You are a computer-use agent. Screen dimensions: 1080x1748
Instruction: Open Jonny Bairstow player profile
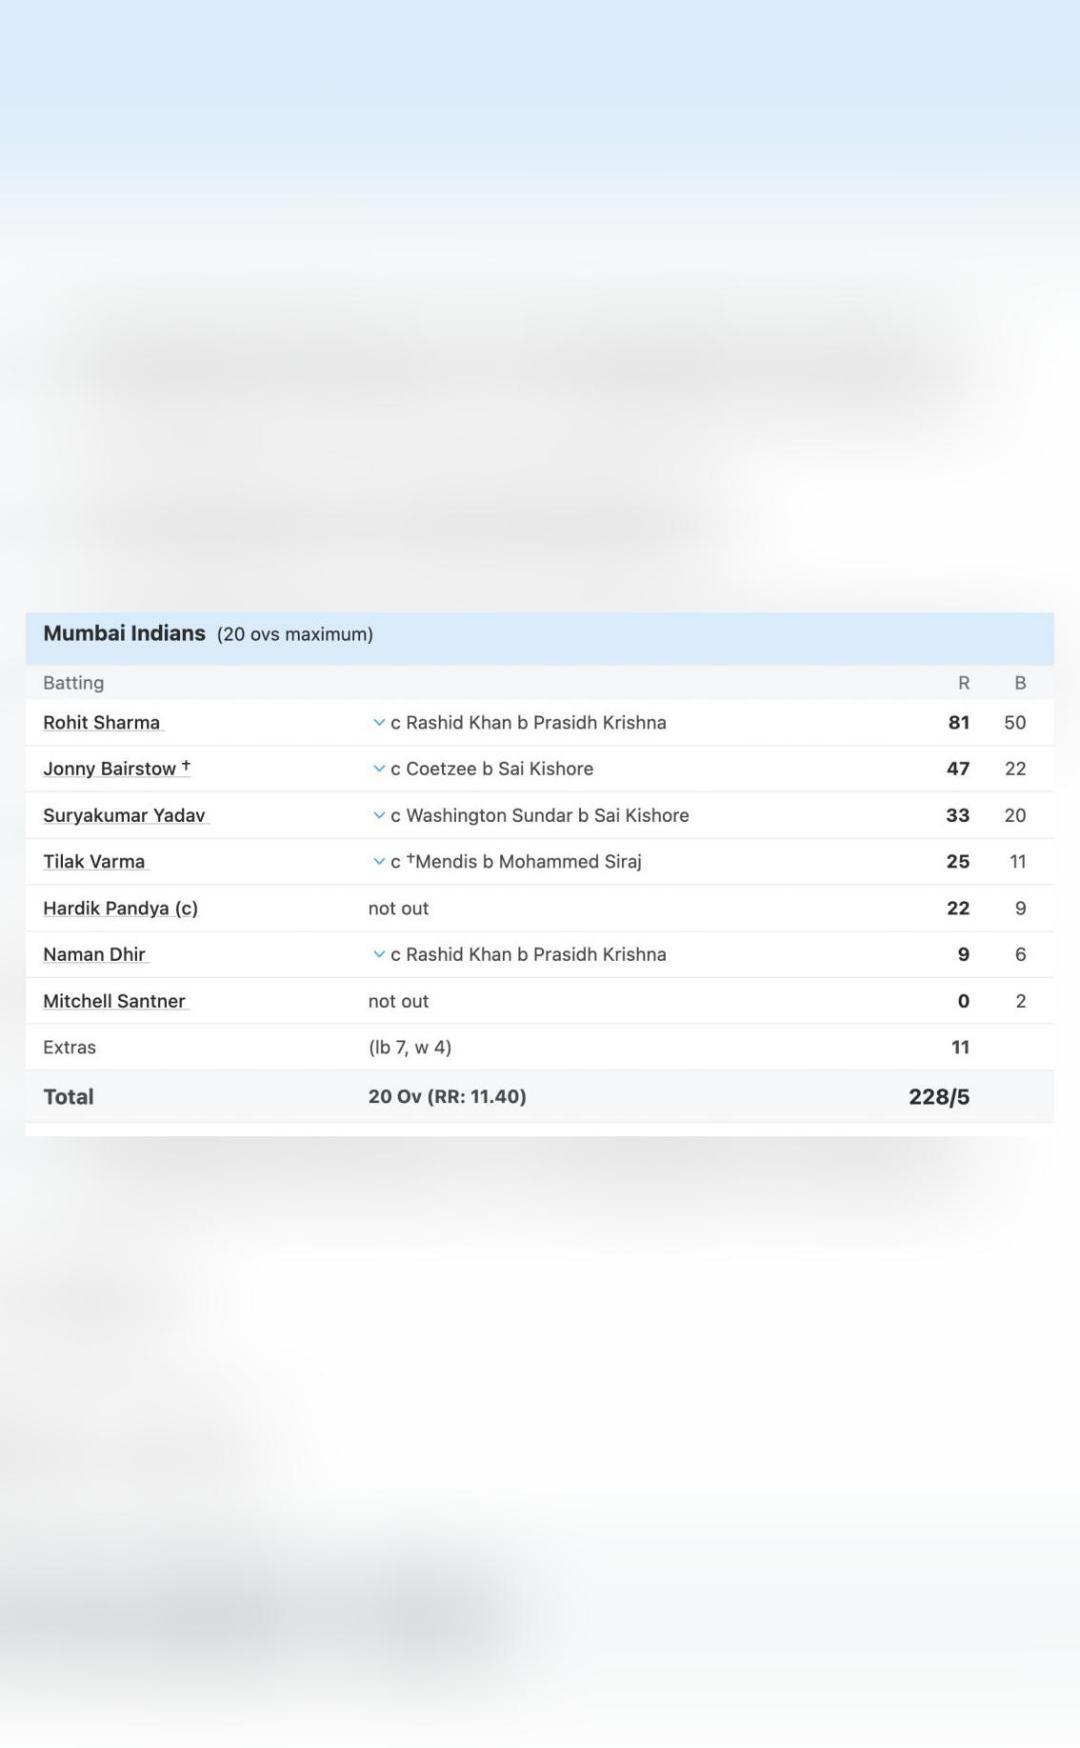click(116, 769)
